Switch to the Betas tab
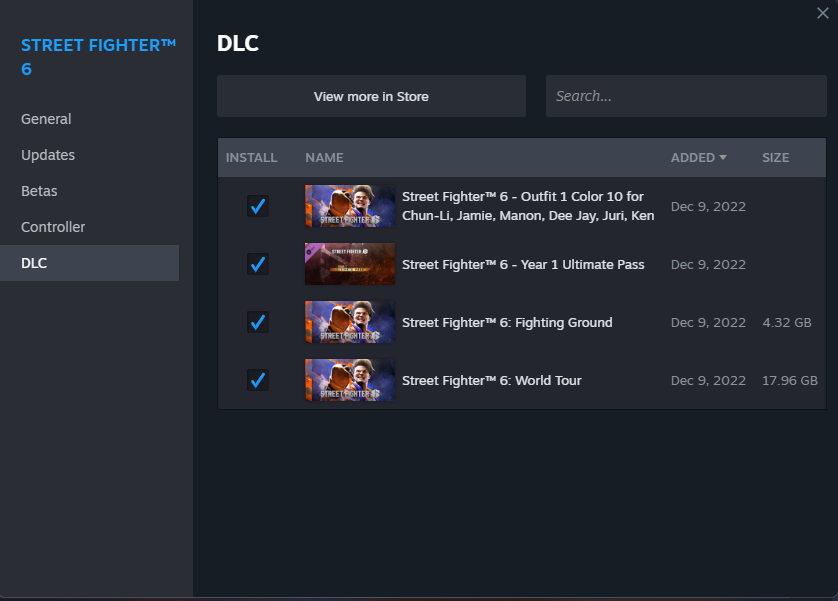This screenshot has height=601, width=838. pyautogui.click(x=39, y=191)
